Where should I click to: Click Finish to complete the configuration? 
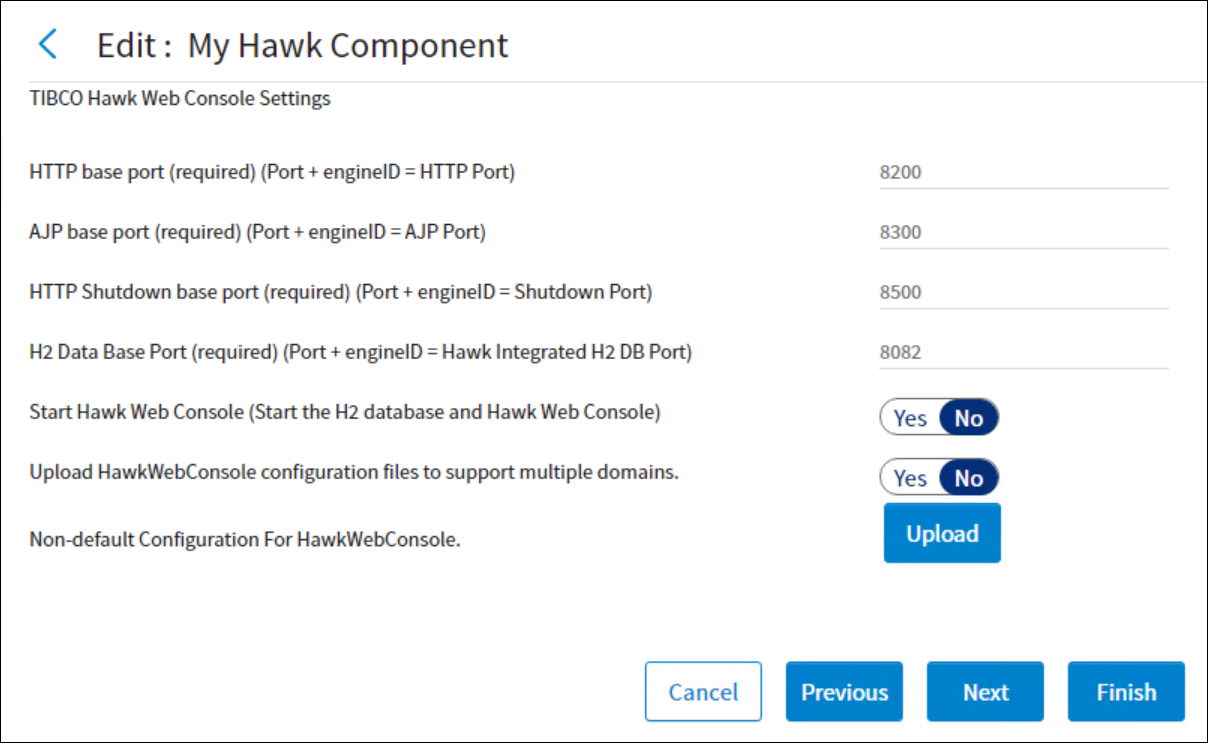point(1126,692)
